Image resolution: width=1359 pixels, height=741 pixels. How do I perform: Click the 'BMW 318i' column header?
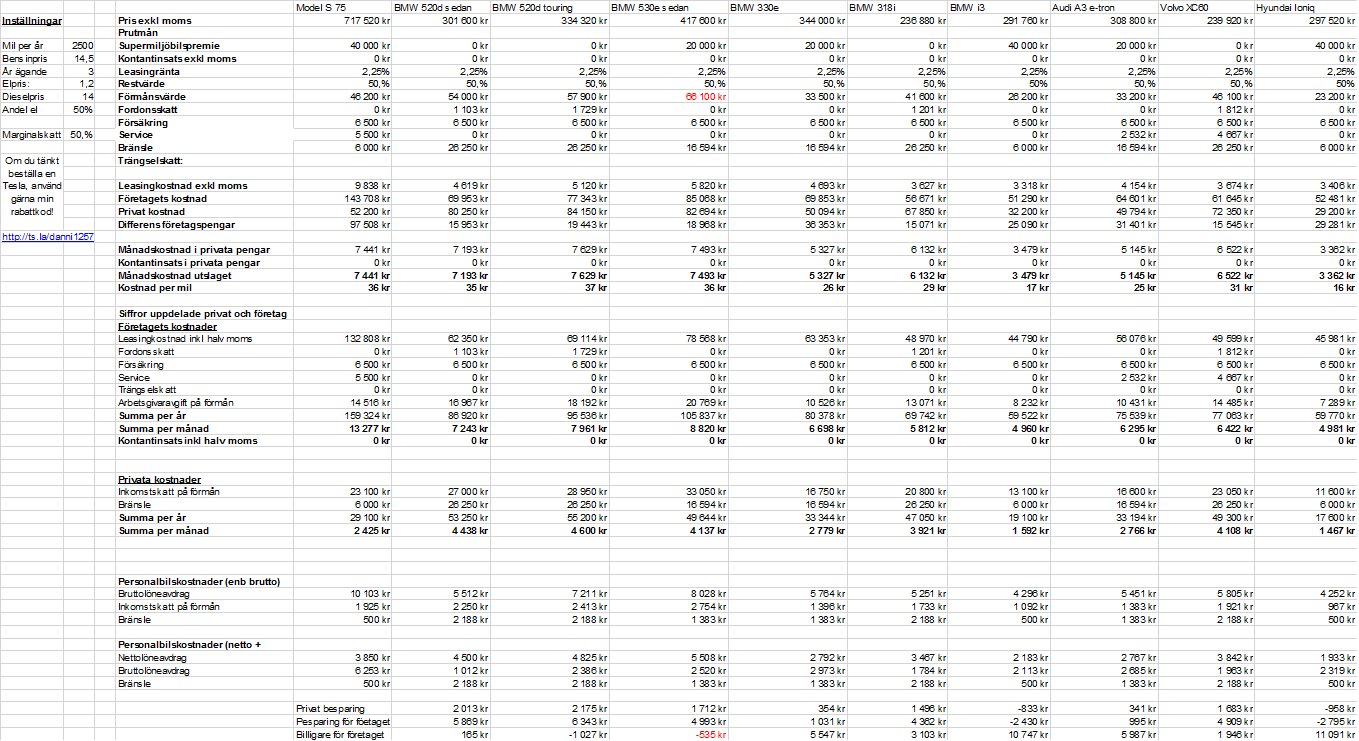tap(872, 7)
